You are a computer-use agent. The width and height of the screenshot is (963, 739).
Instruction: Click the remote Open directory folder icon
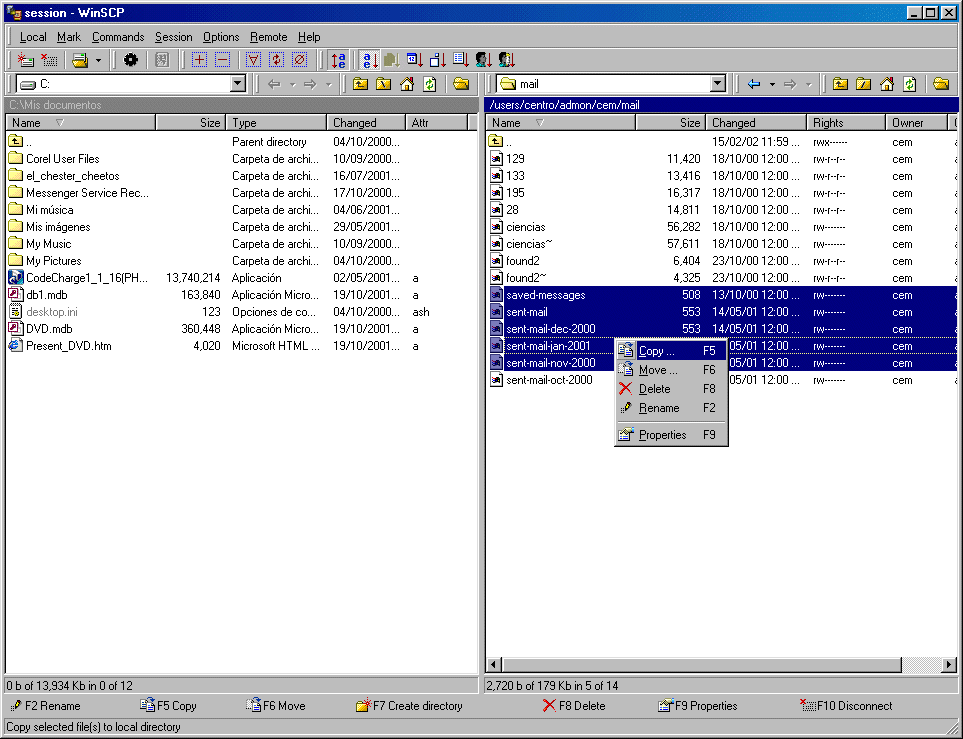tap(941, 84)
